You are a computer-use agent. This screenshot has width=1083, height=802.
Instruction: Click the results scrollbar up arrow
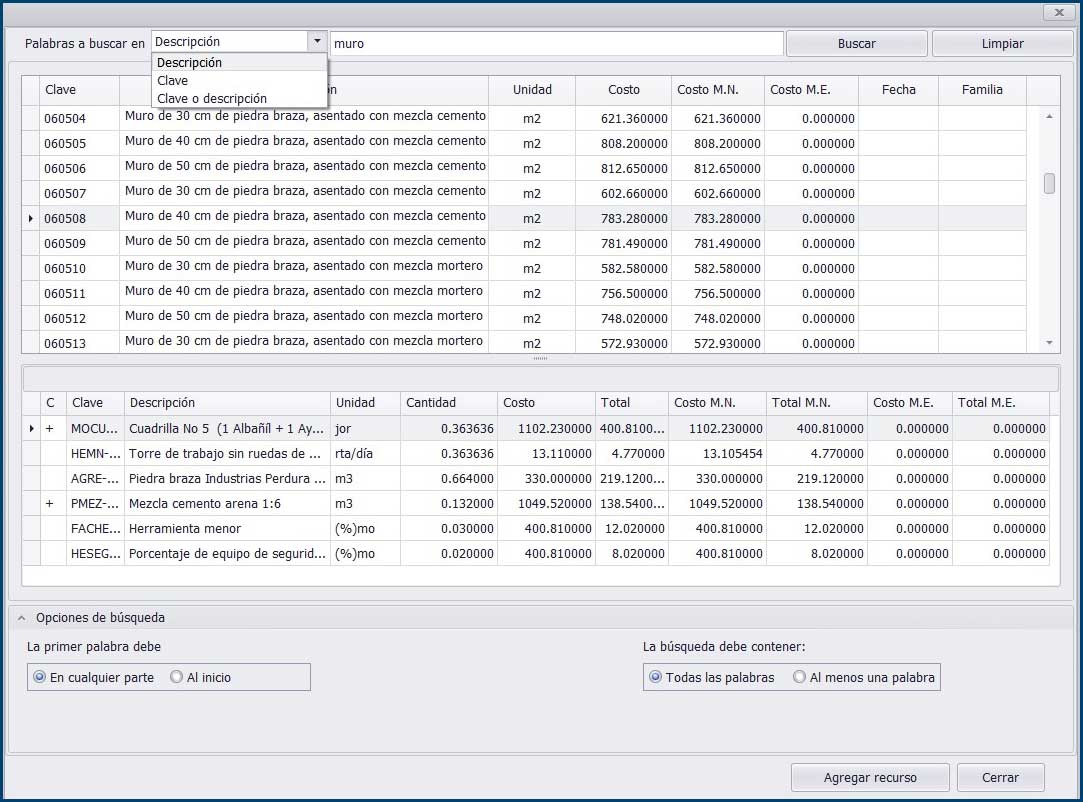click(x=1049, y=117)
